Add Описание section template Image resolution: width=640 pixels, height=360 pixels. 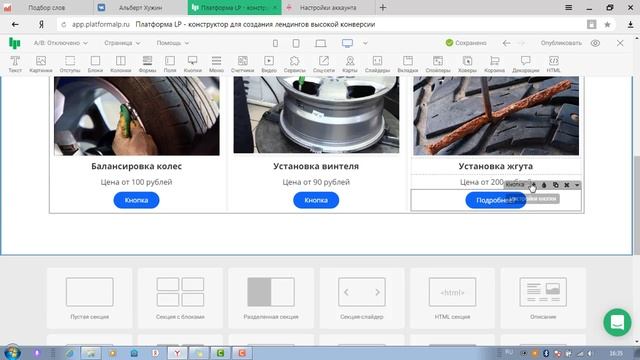click(x=543, y=298)
